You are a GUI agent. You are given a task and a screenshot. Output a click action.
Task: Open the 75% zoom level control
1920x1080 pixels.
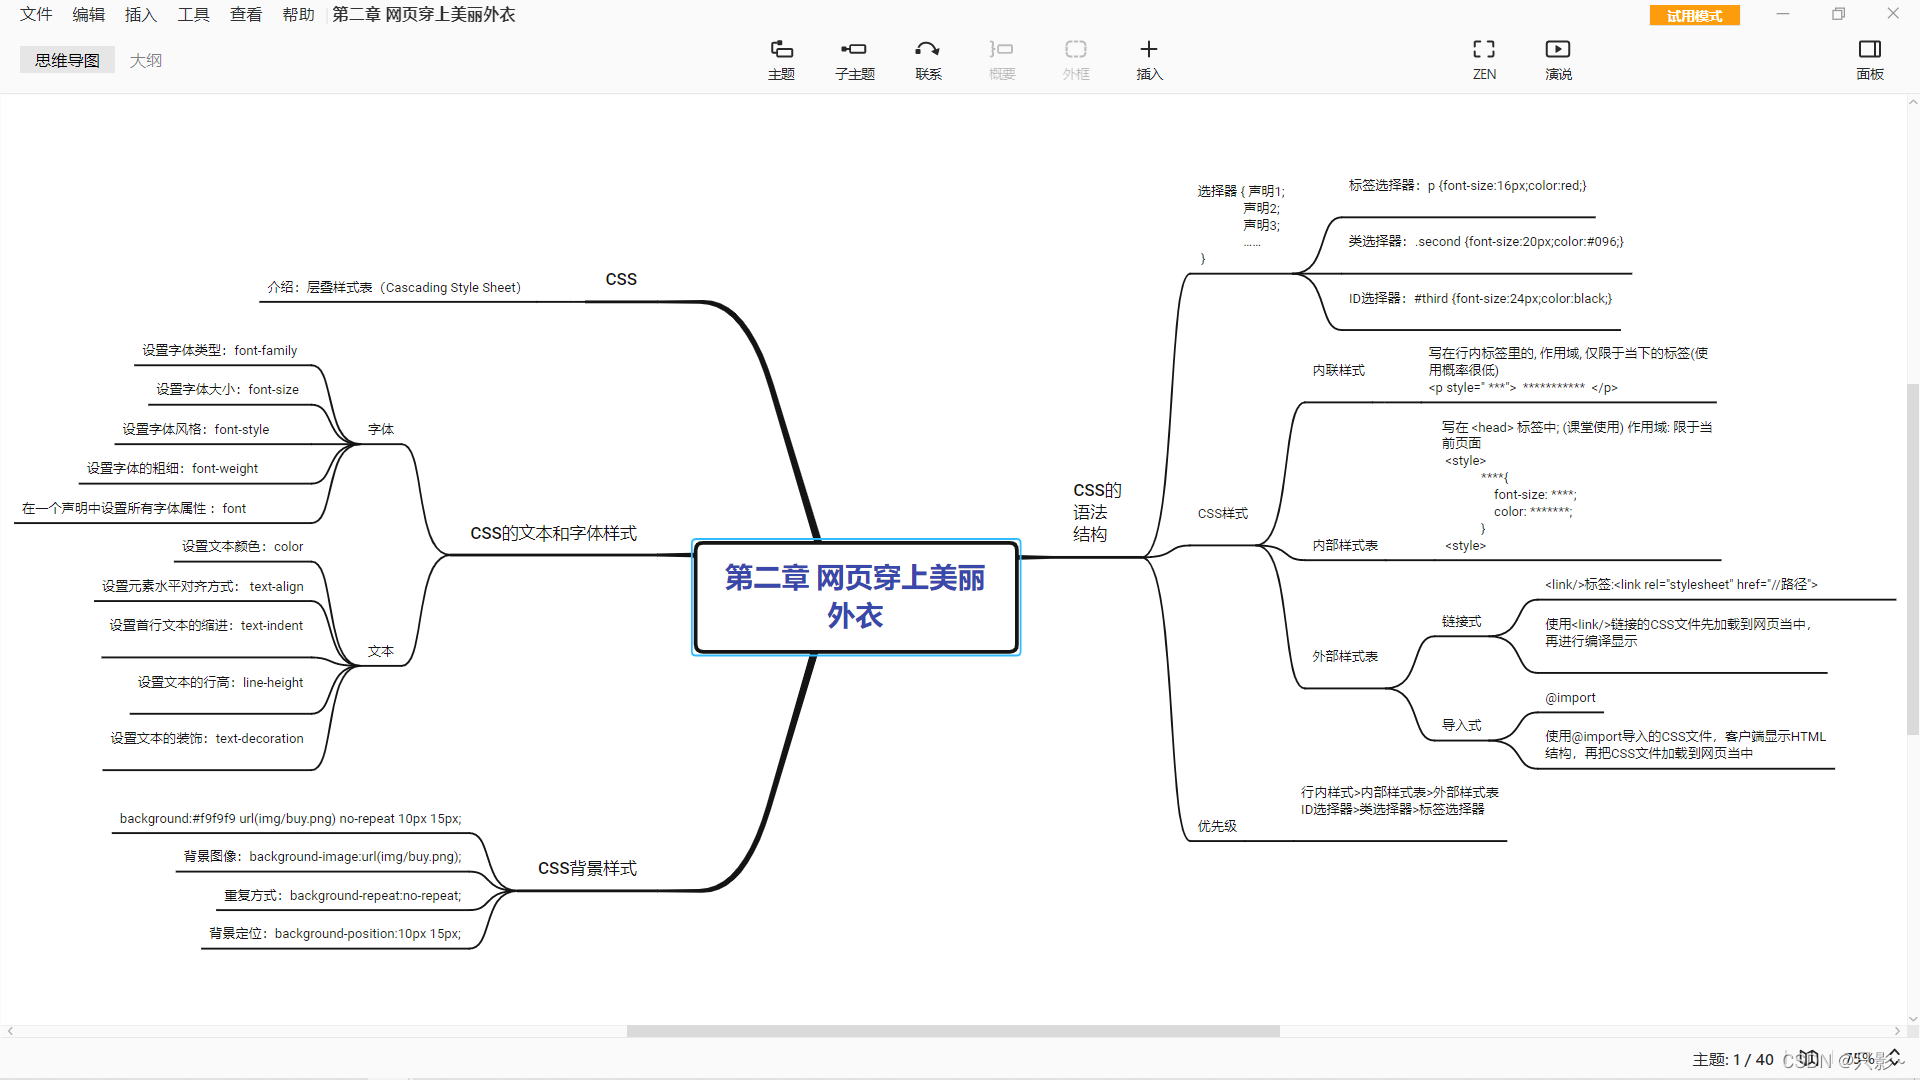click(x=1870, y=1059)
